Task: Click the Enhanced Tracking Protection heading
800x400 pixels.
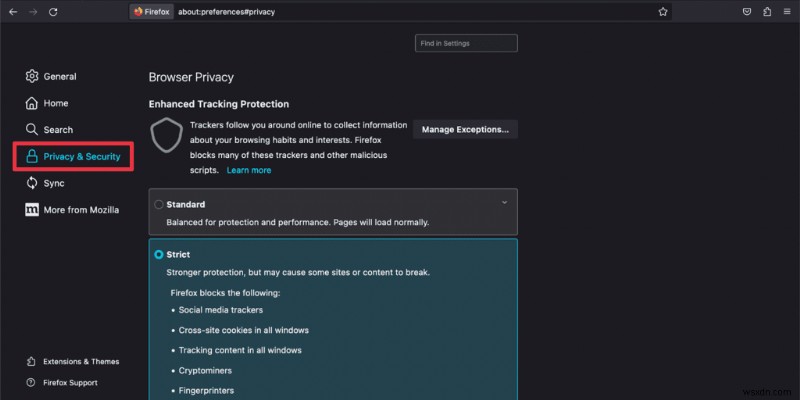Action: pyautogui.click(x=219, y=104)
